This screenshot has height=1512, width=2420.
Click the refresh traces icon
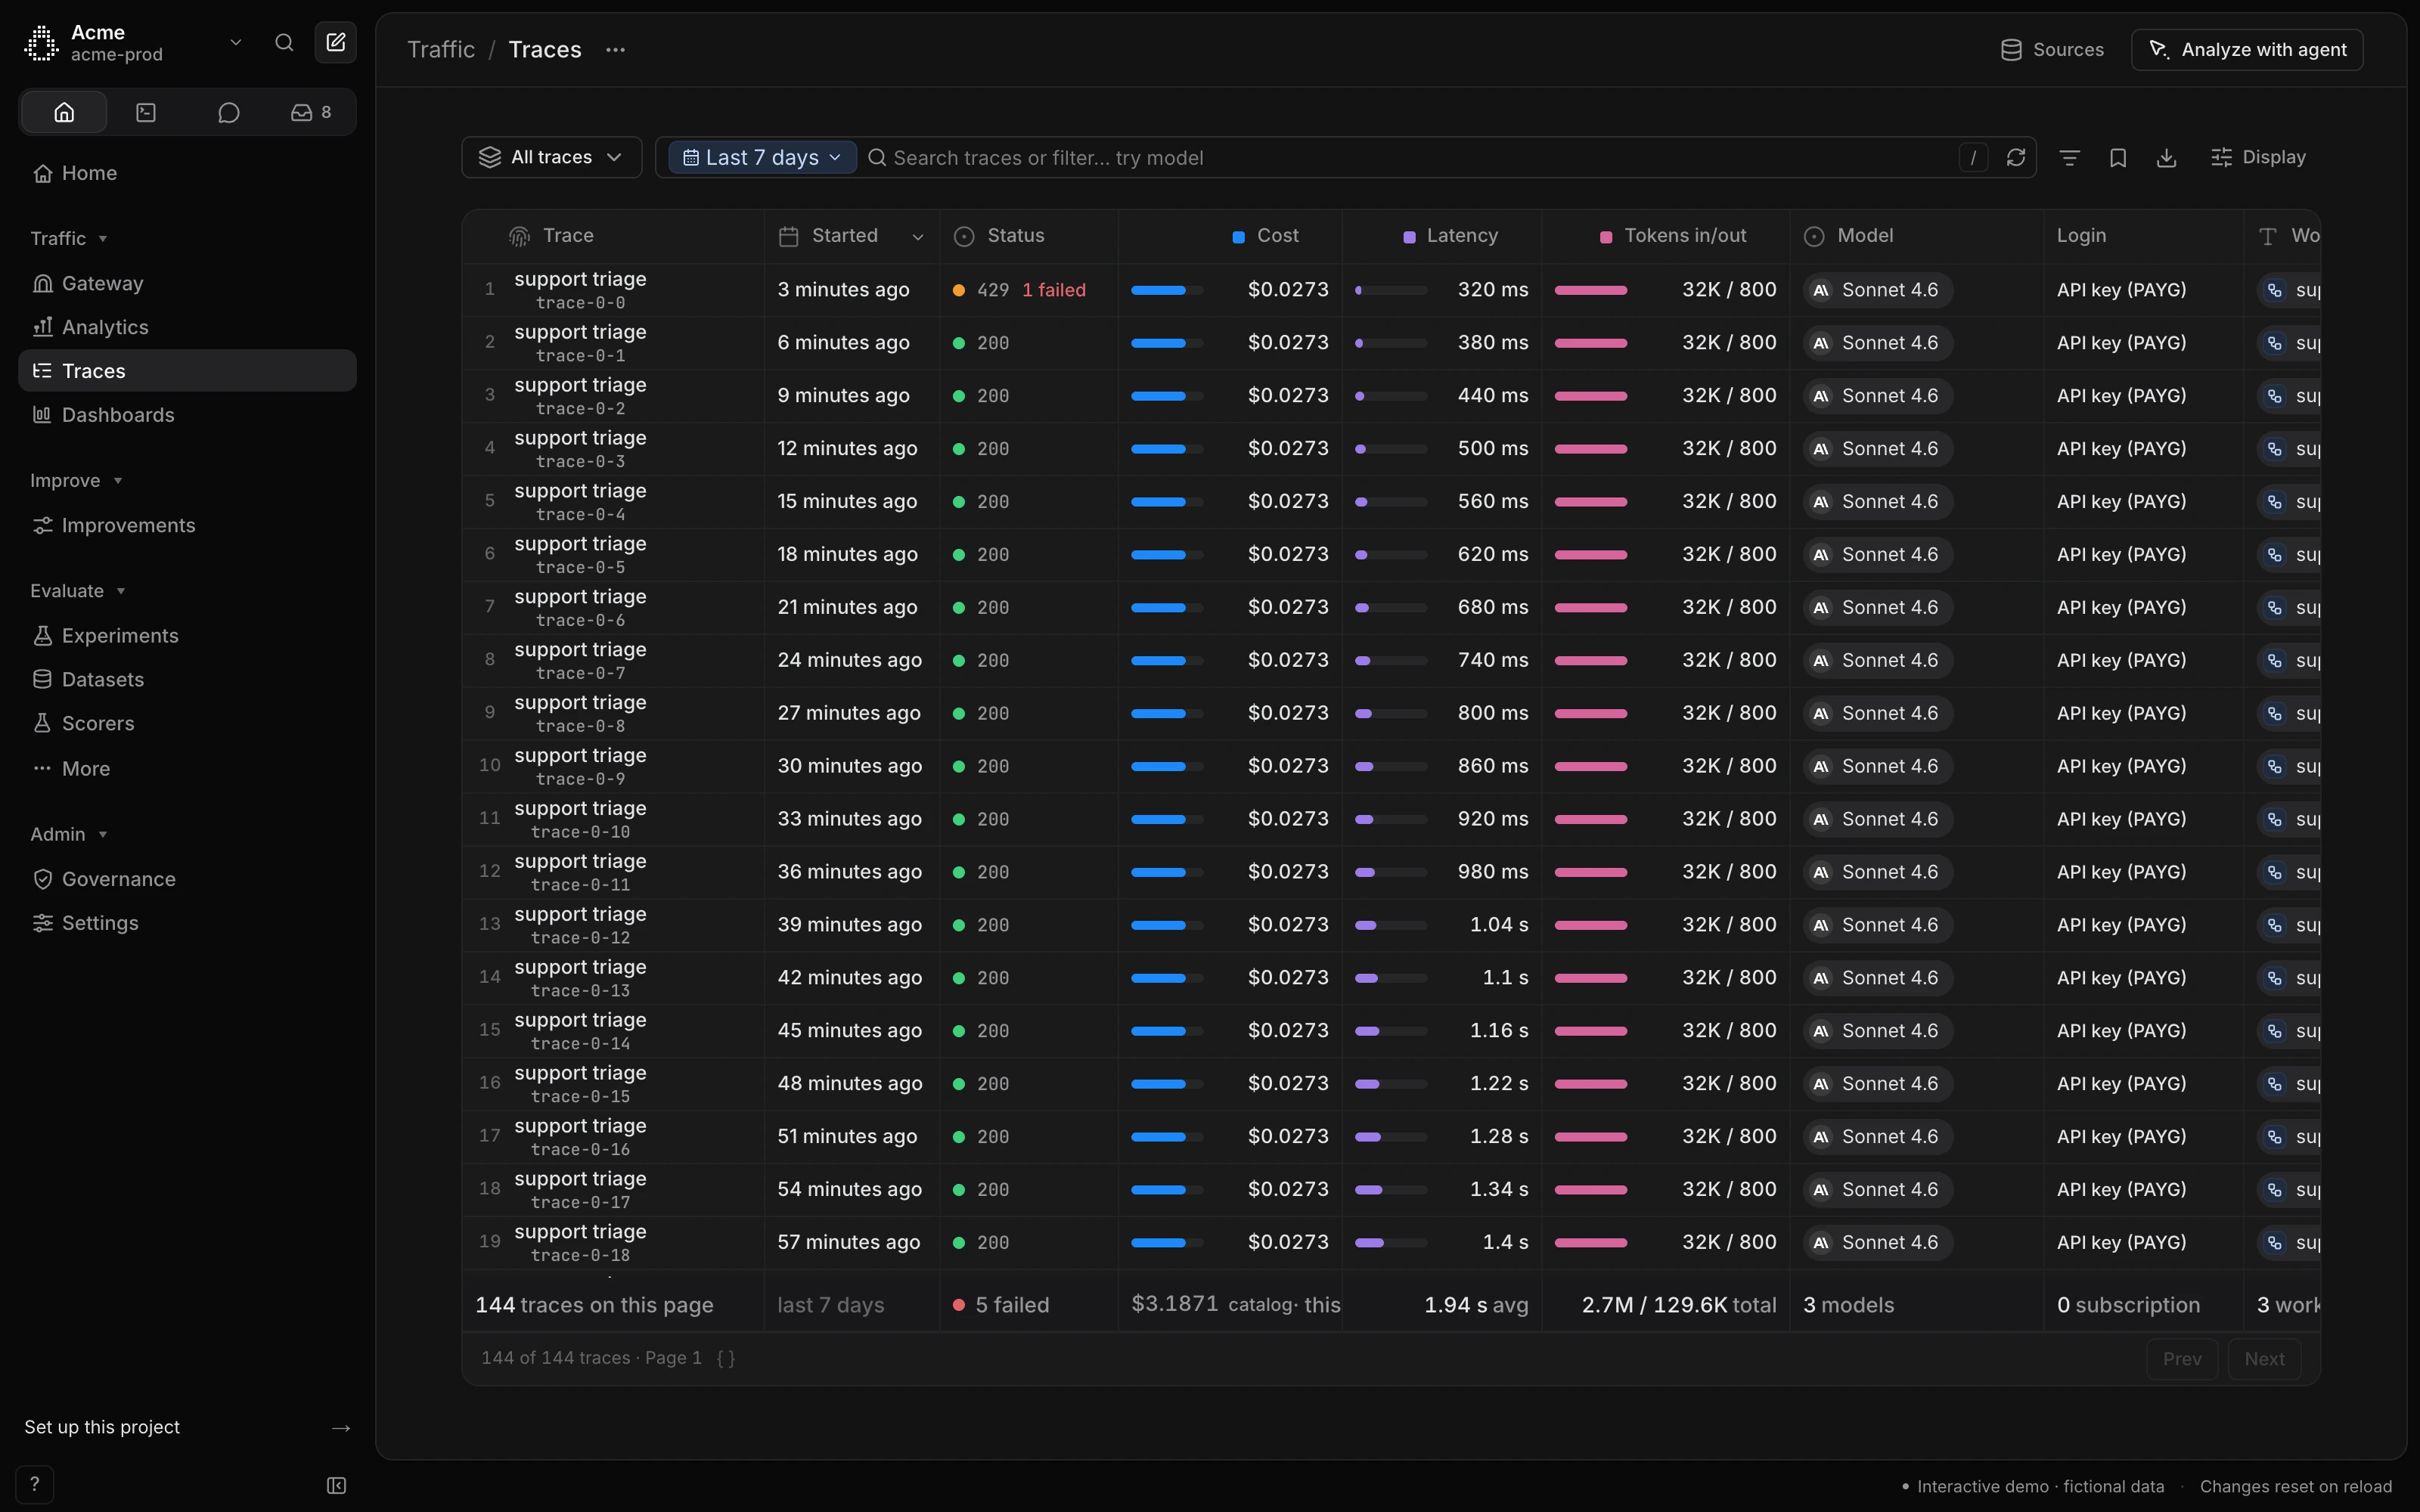click(x=2016, y=157)
